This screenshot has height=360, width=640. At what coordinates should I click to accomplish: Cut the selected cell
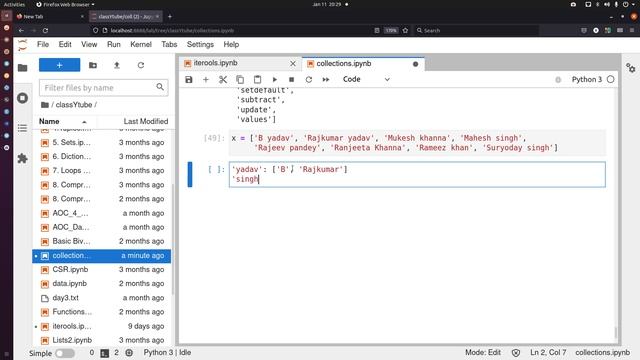(x=223, y=80)
